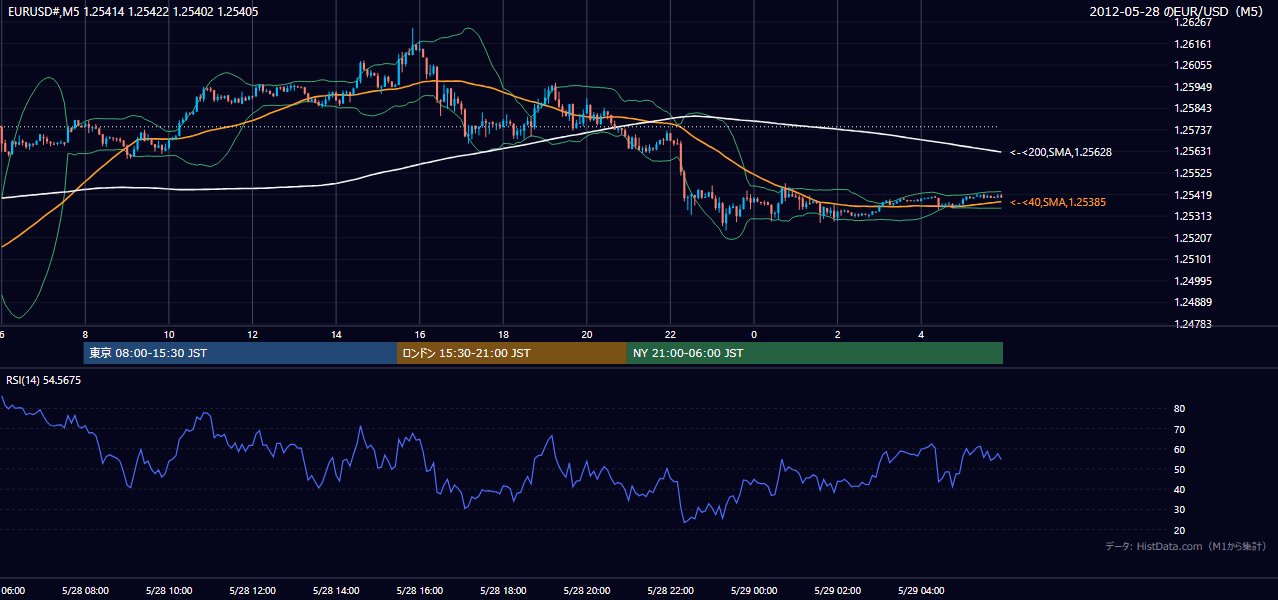Click hour 12 on the chart axis
Image resolution: width=1278 pixels, height=600 pixels.
click(253, 334)
